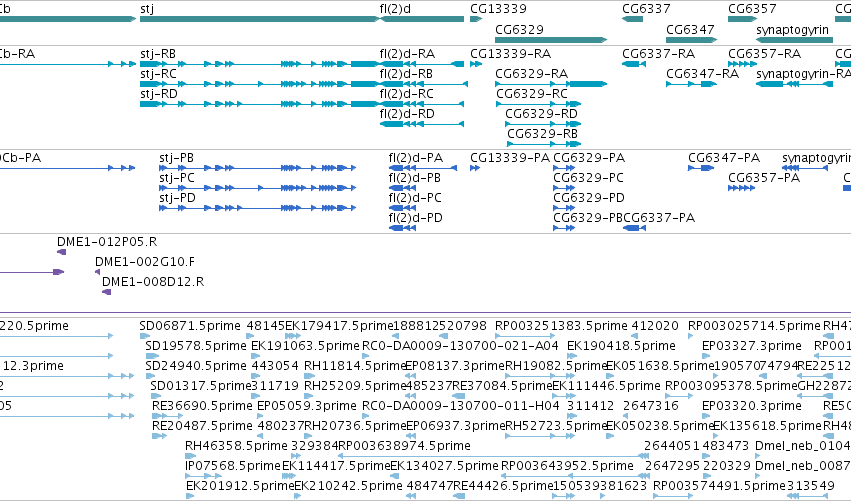Click CG6329-RD transcript label
Image resolution: width=851 pixels, height=501 pixels.
point(541,114)
